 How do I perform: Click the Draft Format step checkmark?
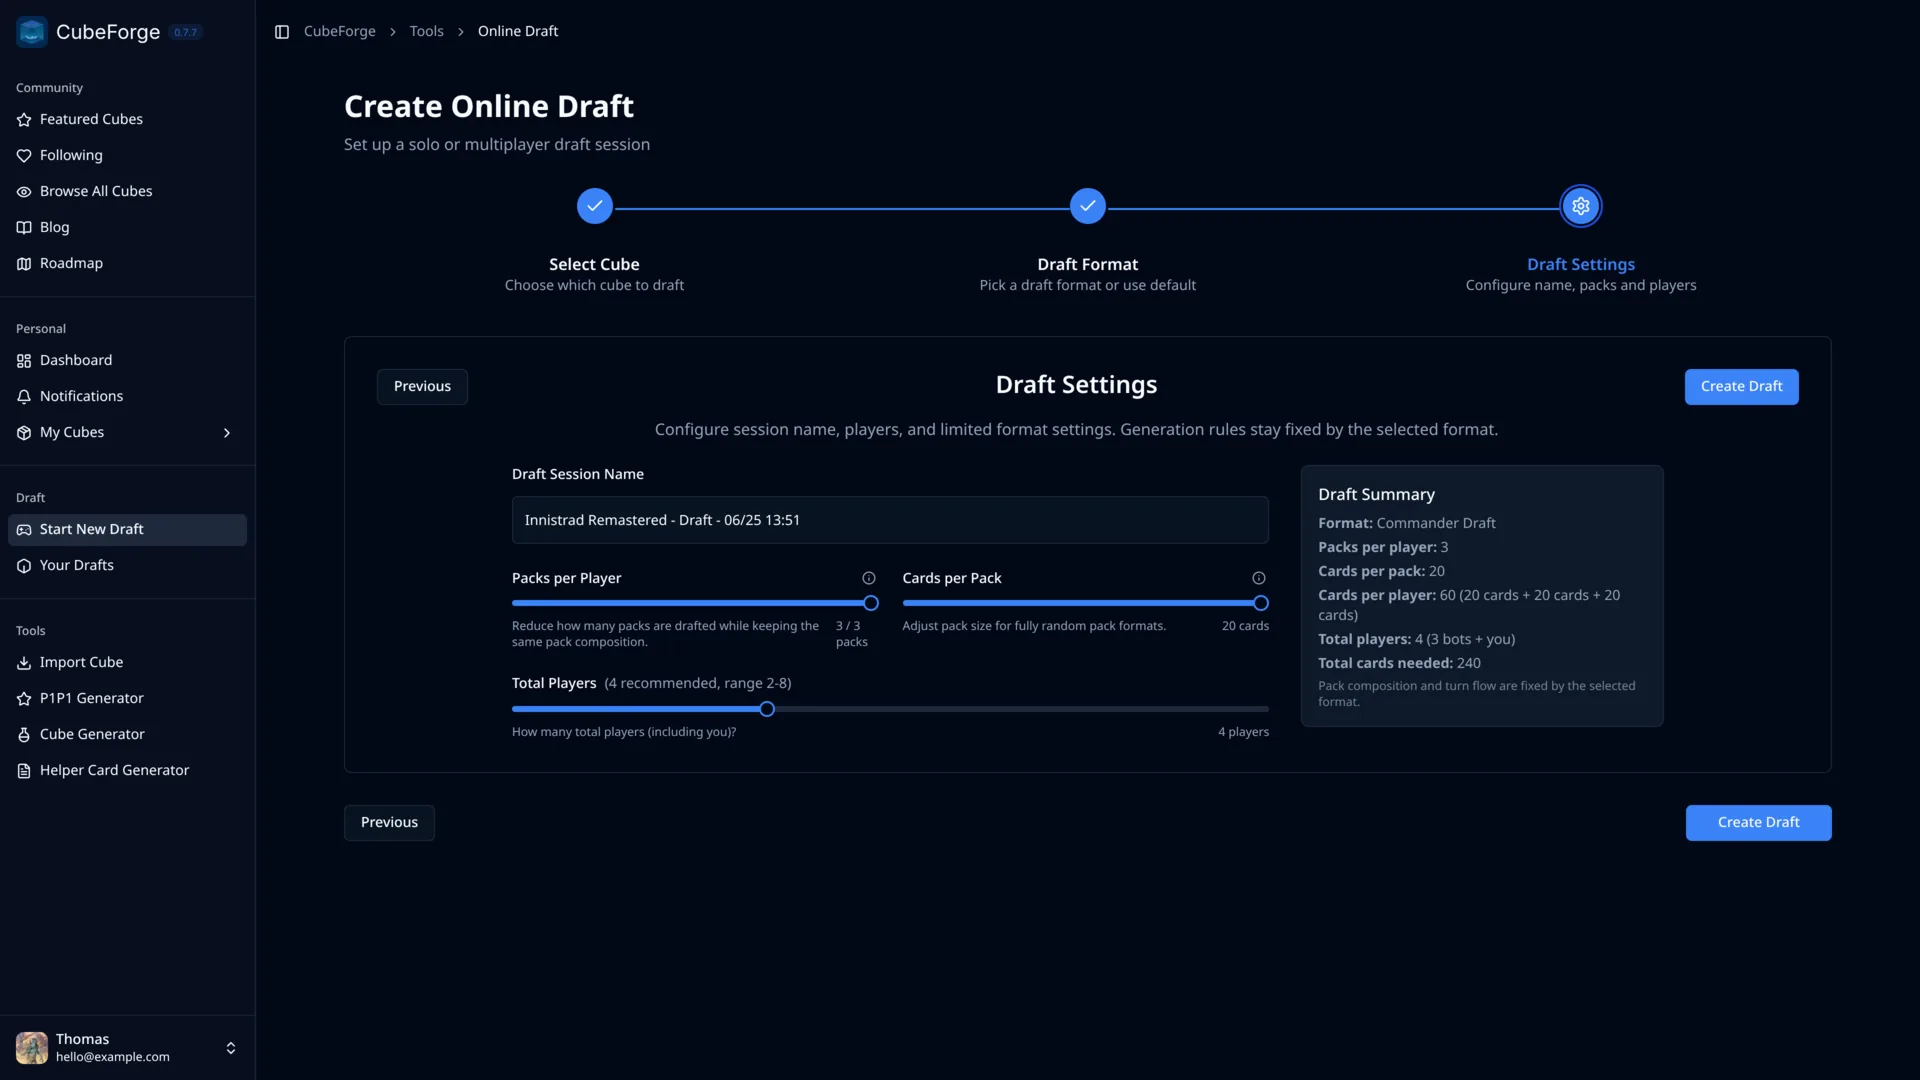point(1088,206)
